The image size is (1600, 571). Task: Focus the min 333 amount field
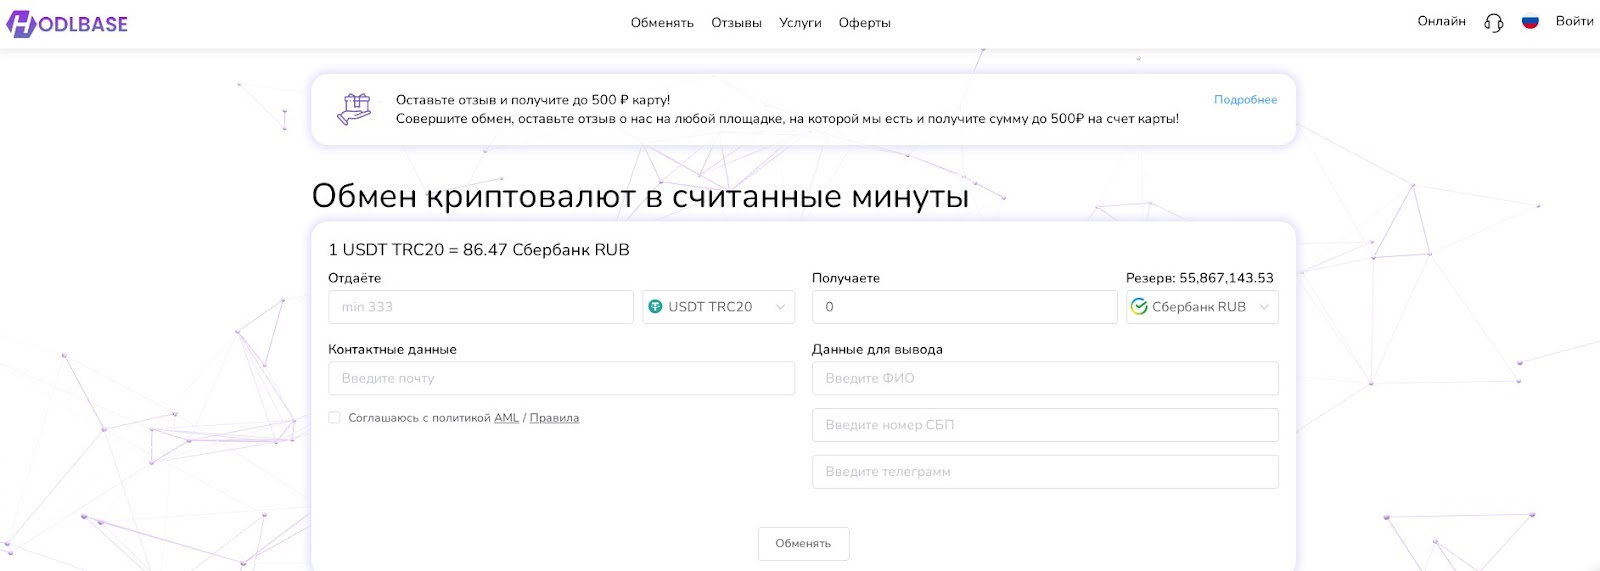[481, 307]
